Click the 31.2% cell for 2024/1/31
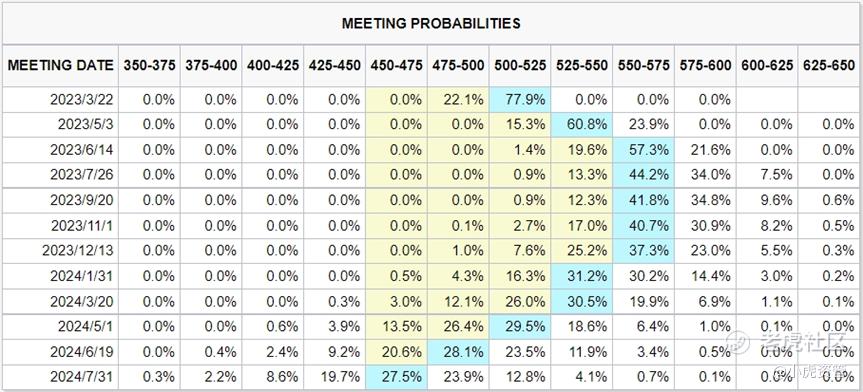Image resolution: width=863 pixels, height=392 pixels. tap(582, 276)
